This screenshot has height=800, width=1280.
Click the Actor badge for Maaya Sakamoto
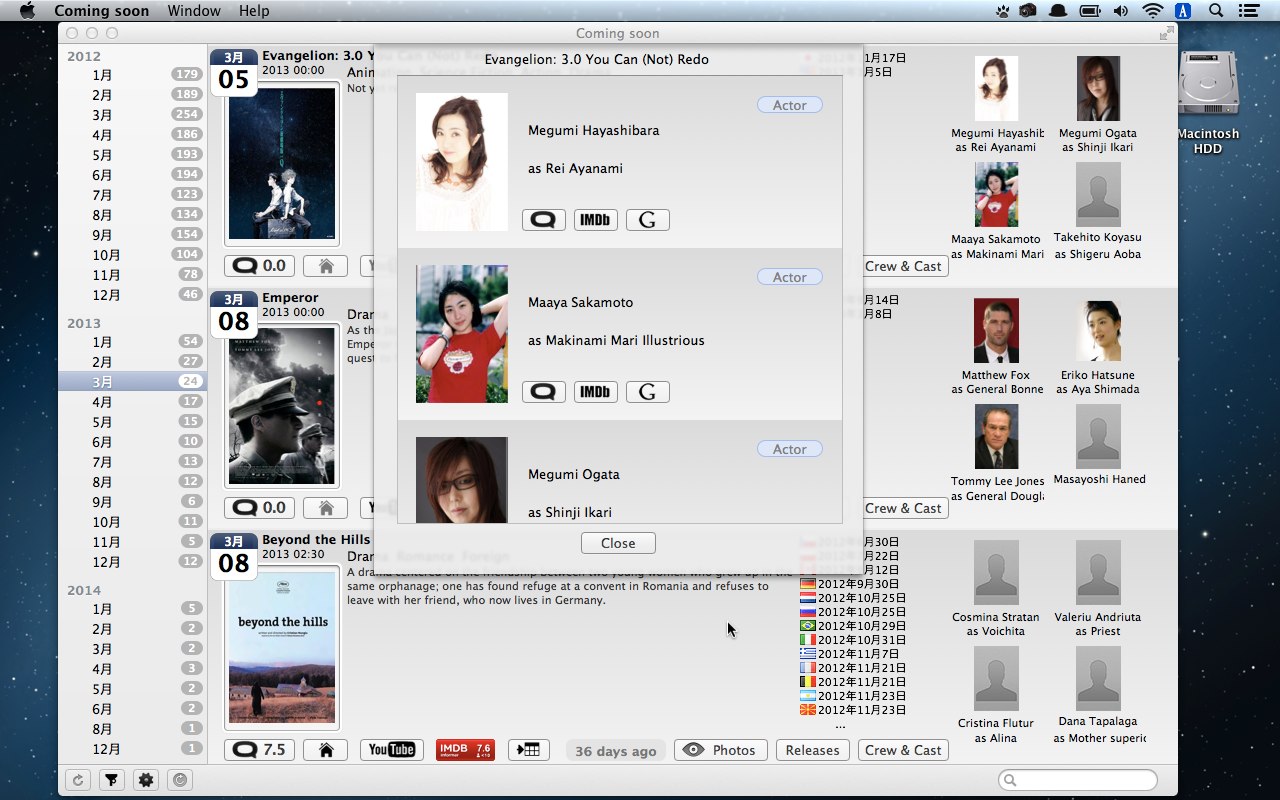tap(790, 277)
